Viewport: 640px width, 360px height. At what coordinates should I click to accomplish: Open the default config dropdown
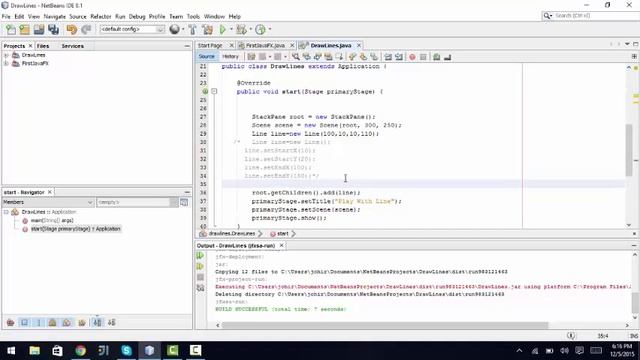pyautogui.click(x=132, y=29)
